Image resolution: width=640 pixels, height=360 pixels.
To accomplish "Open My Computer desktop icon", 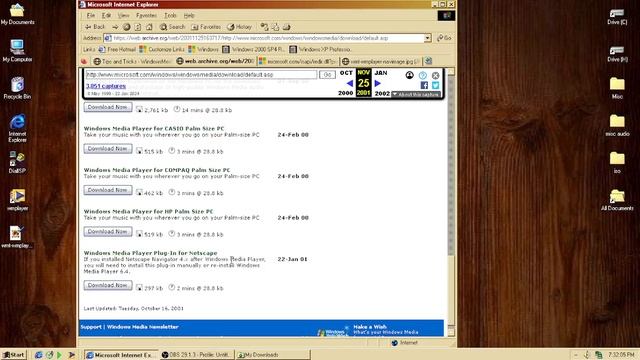I will point(17,51).
